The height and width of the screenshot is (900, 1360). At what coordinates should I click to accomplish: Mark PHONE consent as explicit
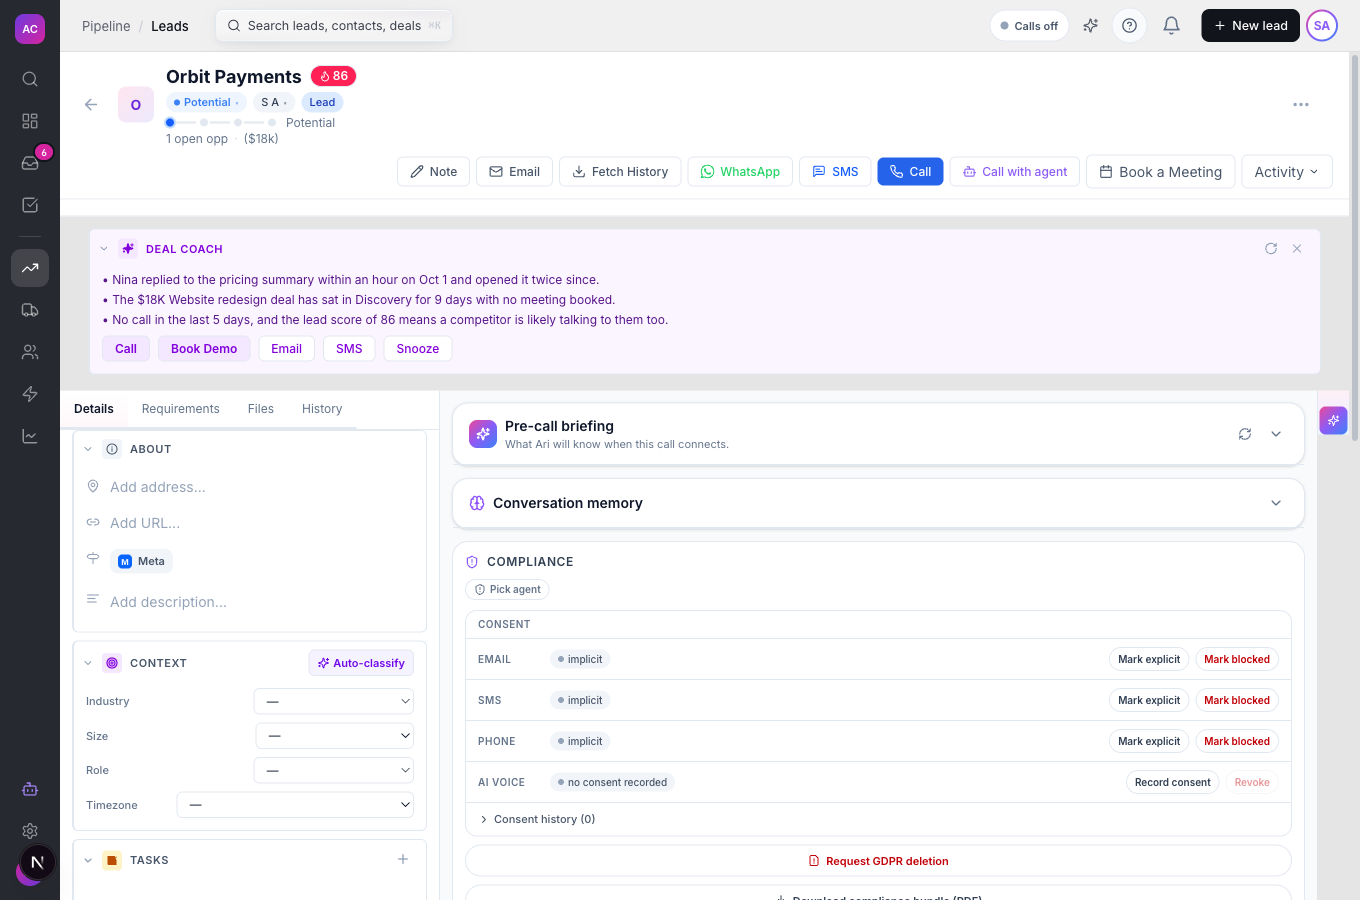[x=1149, y=742]
